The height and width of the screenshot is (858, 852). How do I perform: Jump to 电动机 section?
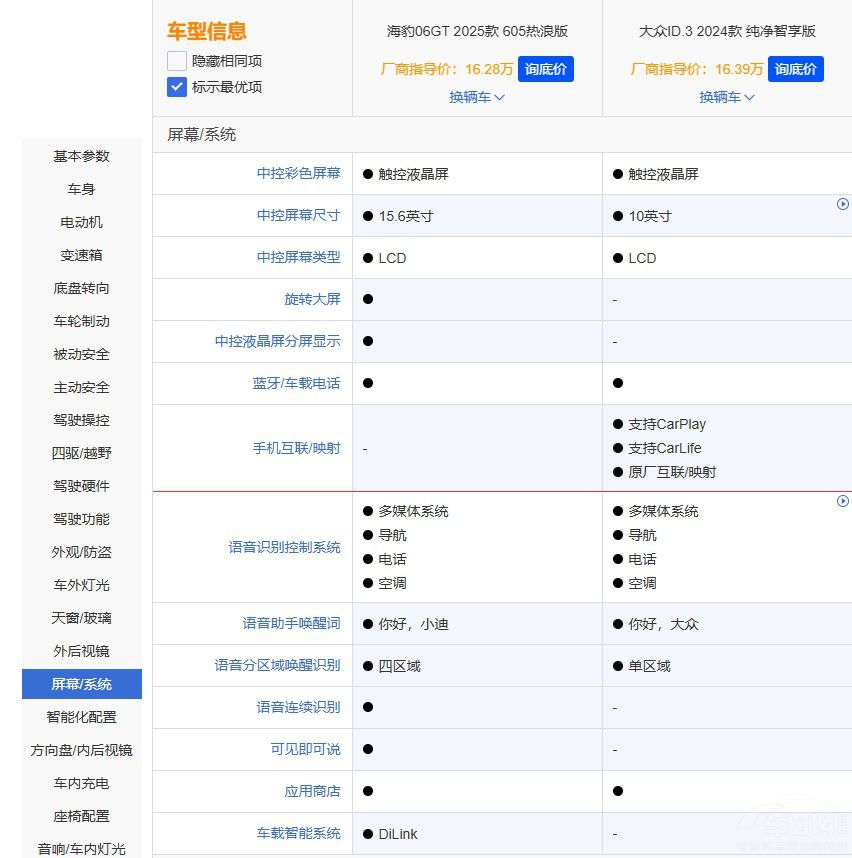coord(82,222)
